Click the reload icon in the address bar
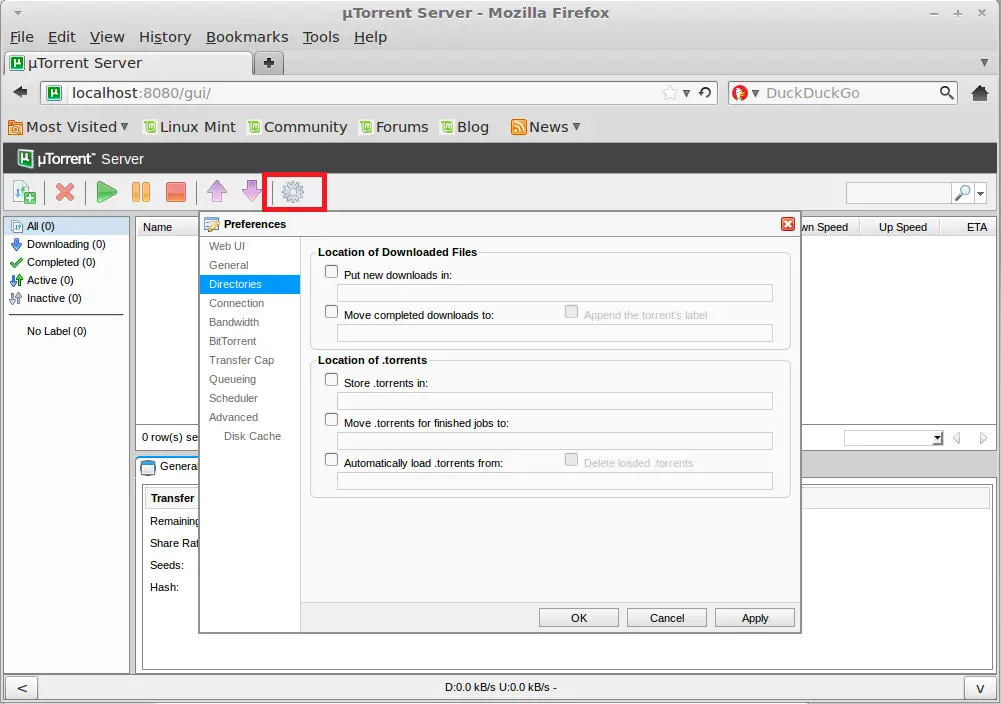The width and height of the screenshot is (1001, 704). 705,93
